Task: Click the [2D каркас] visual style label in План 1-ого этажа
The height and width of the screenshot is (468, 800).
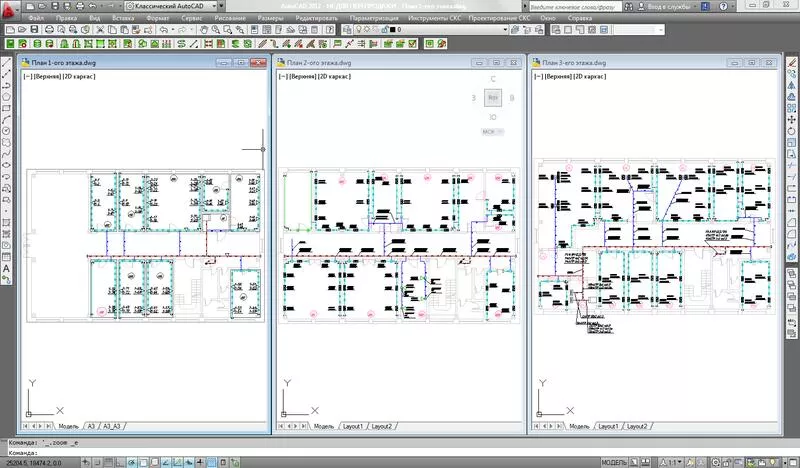Action: tap(77, 75)
